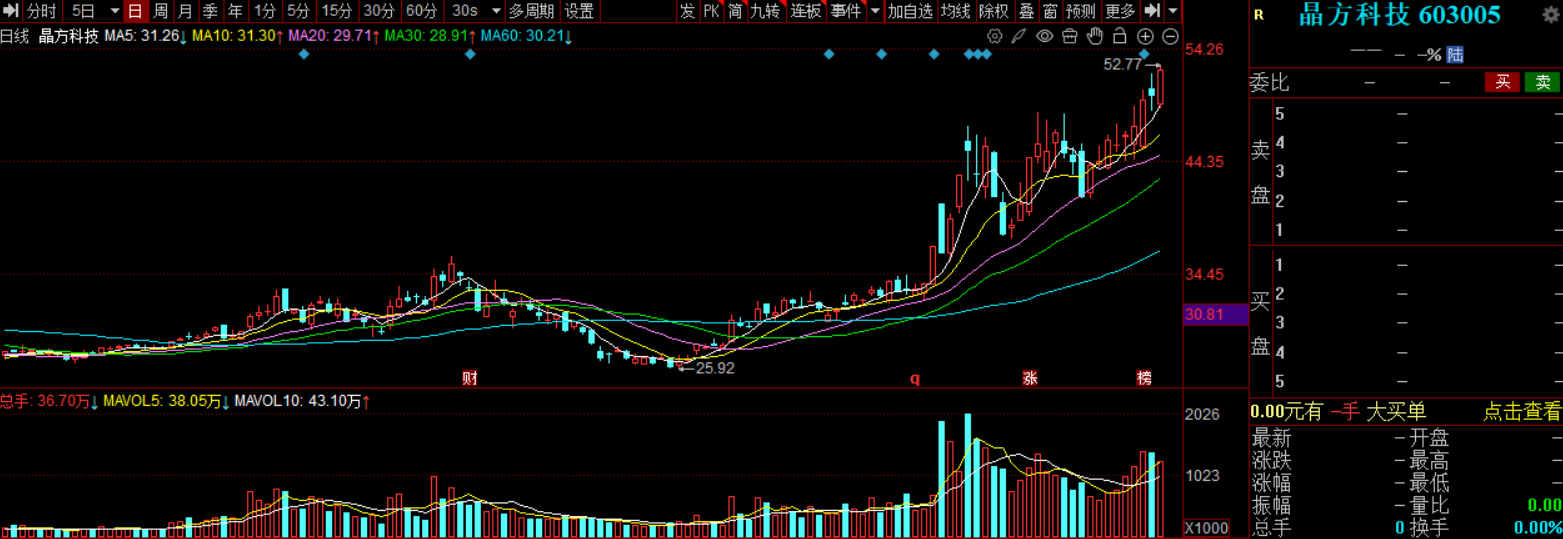Image resolution: width=1563 pixels, height=539 pixels.
Task: Click the 涨 event marker on chart
Action: point(1030,378)
